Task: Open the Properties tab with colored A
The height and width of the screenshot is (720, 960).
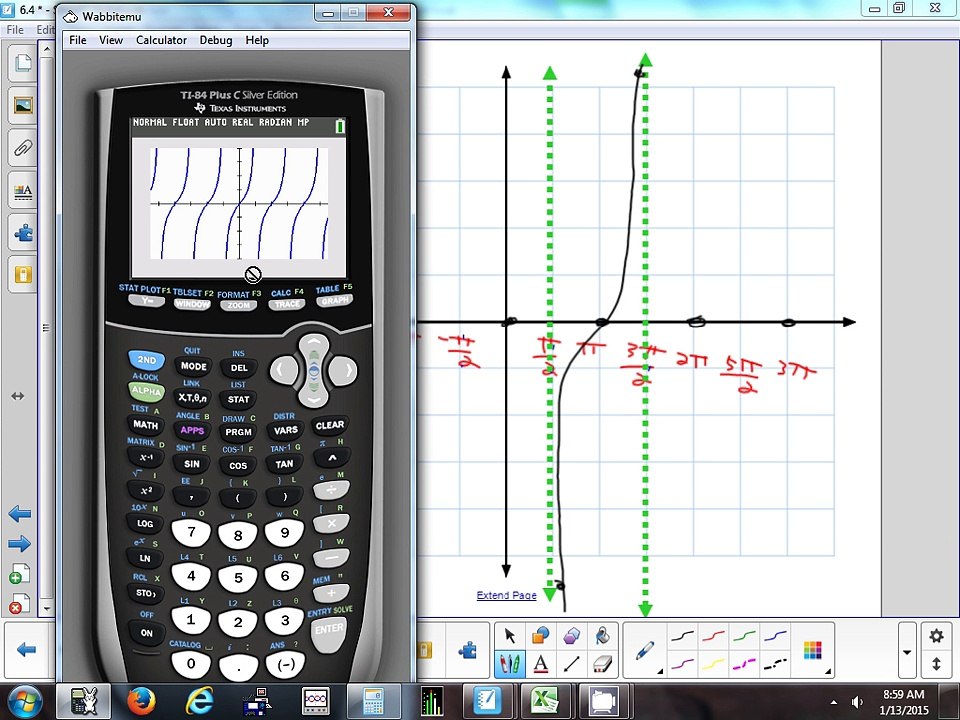Action: 23,190
